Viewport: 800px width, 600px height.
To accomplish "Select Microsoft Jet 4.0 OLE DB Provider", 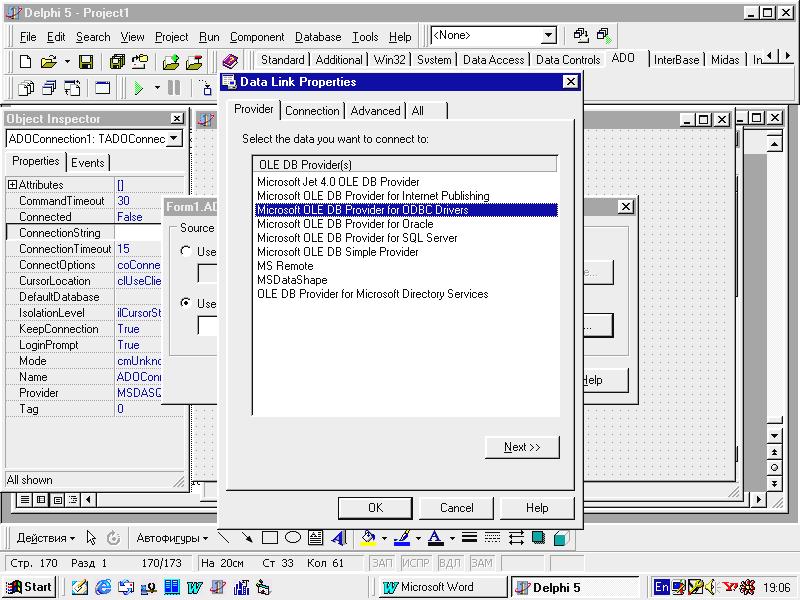I will [338, 182].
